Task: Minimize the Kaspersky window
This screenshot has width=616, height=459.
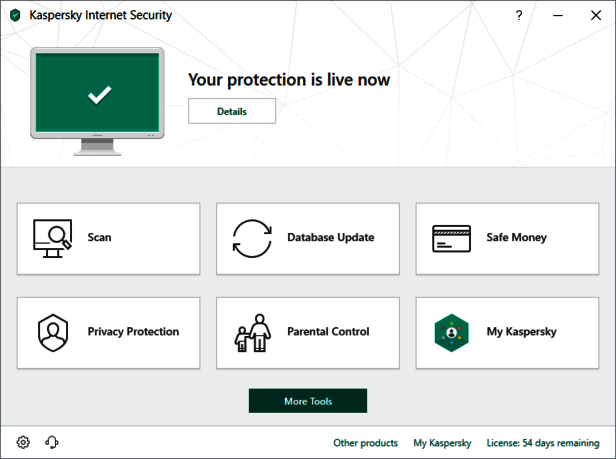Action: (x=555, y=15)
